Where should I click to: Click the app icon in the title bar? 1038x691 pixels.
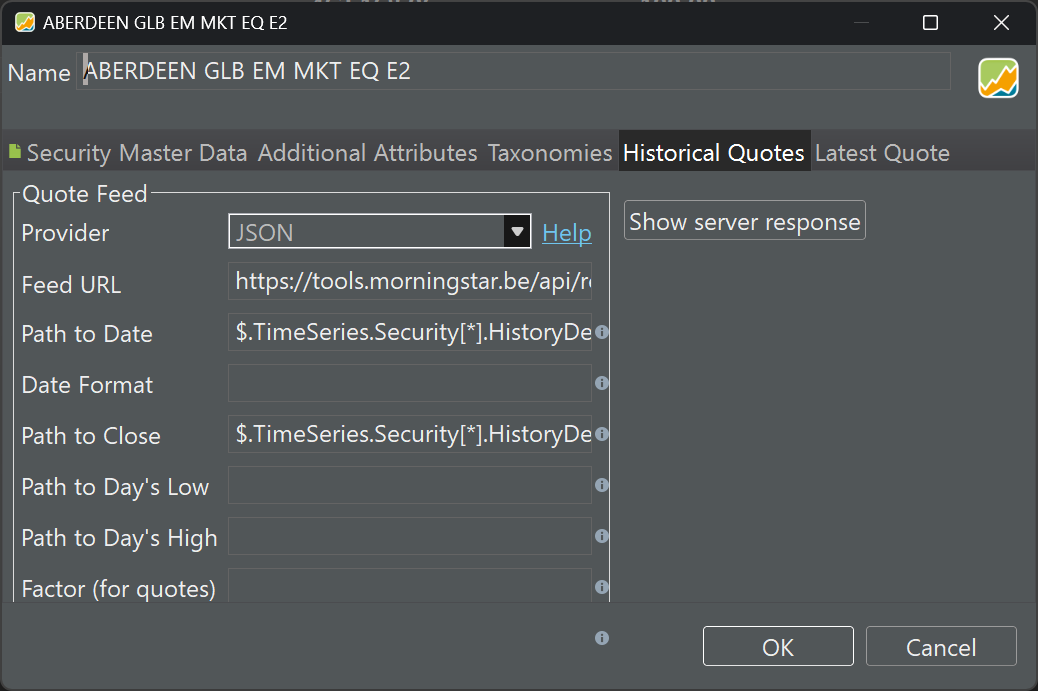click(25, 23)
